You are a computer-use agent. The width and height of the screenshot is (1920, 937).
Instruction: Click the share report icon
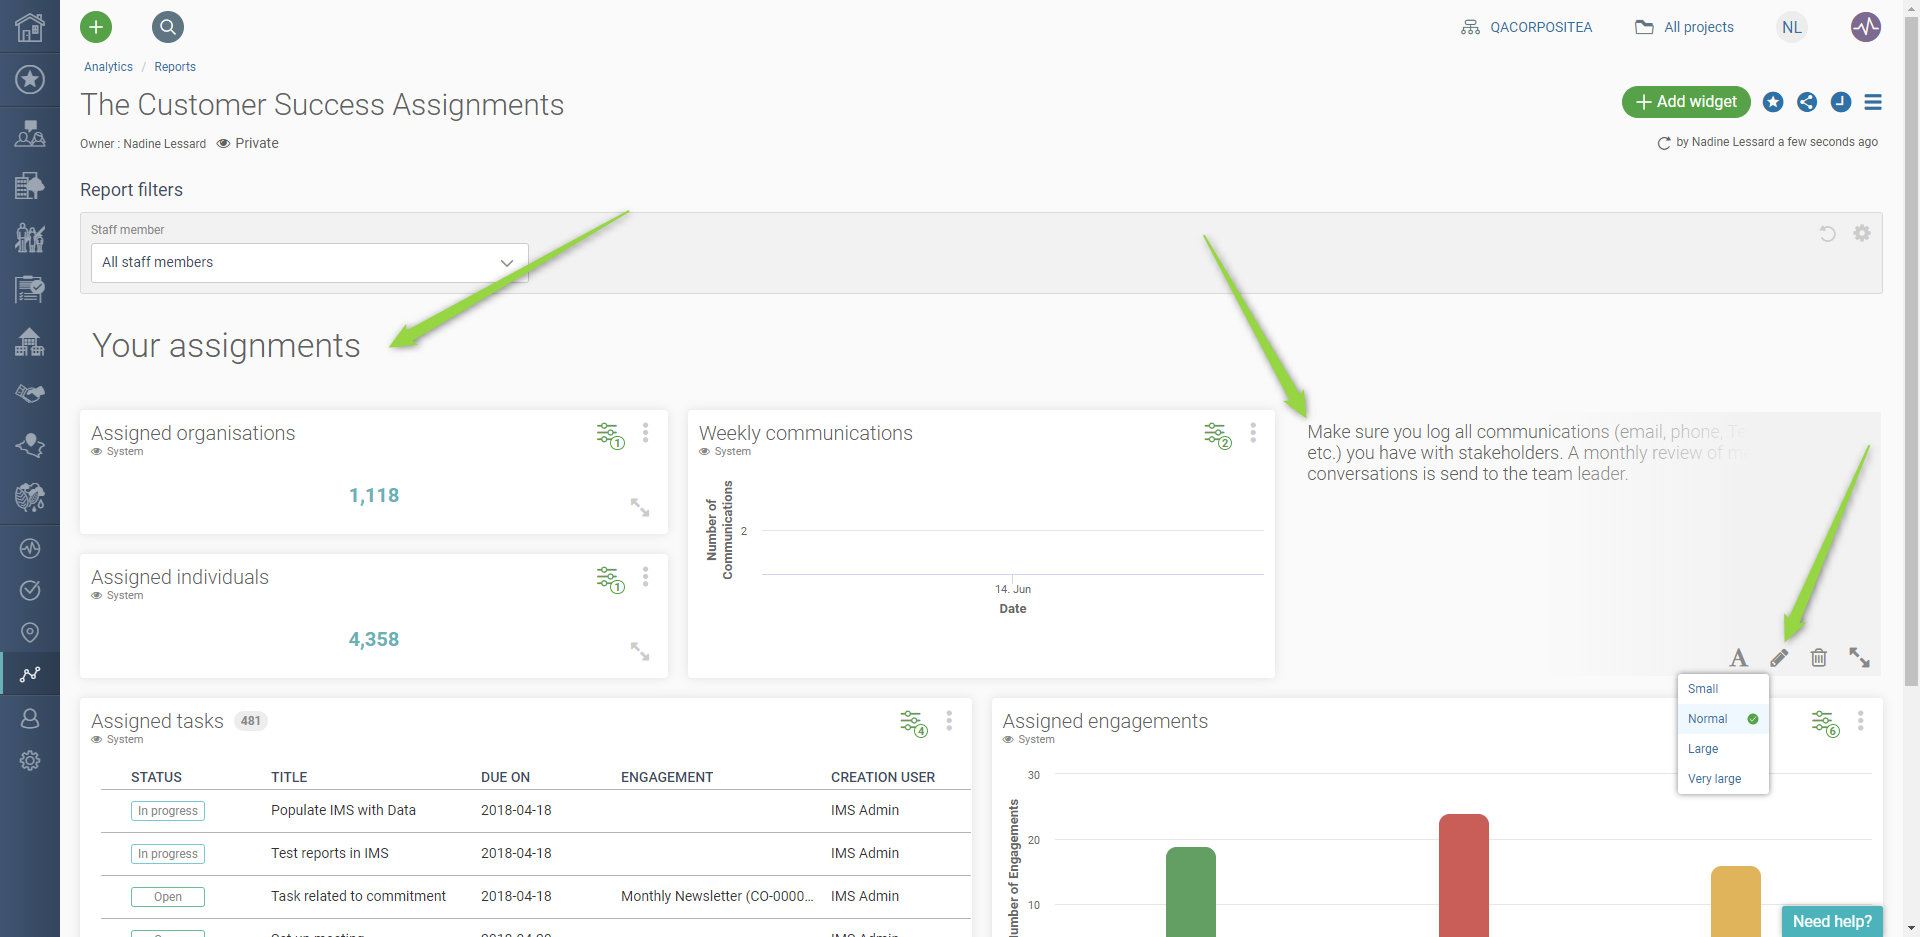point(1807,102)
